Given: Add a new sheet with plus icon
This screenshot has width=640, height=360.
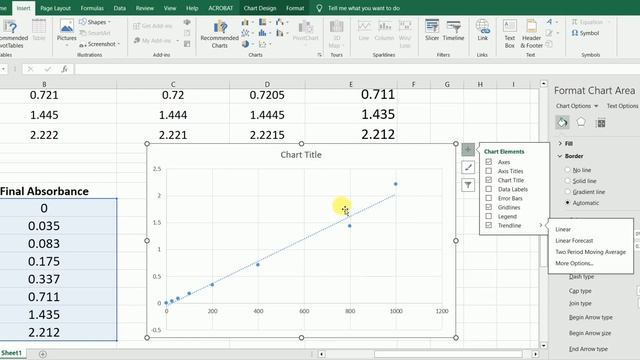Looking at the screenshot, I should click(43, 354).
